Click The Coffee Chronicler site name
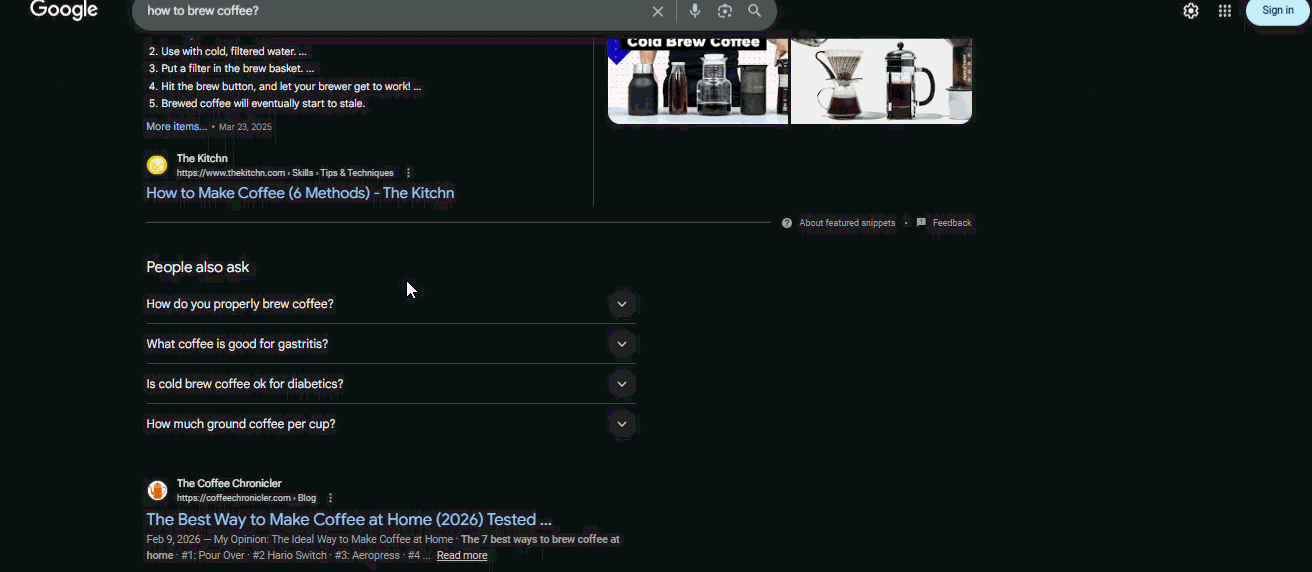The height and width of the screenshot is (572, 1312). (x=229, y=483)
